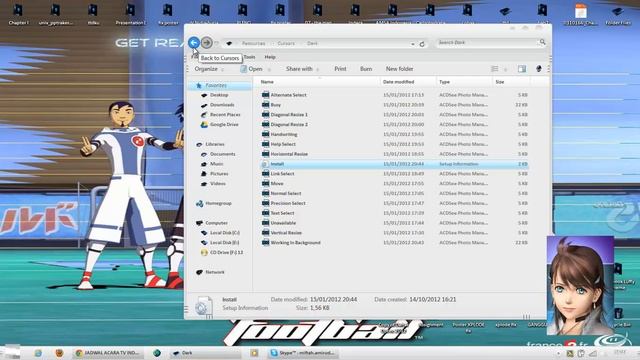This screenshot has width=640, height=360.
Task: Open Local Disk (C:) in sidebar
Action: (220, 233)
